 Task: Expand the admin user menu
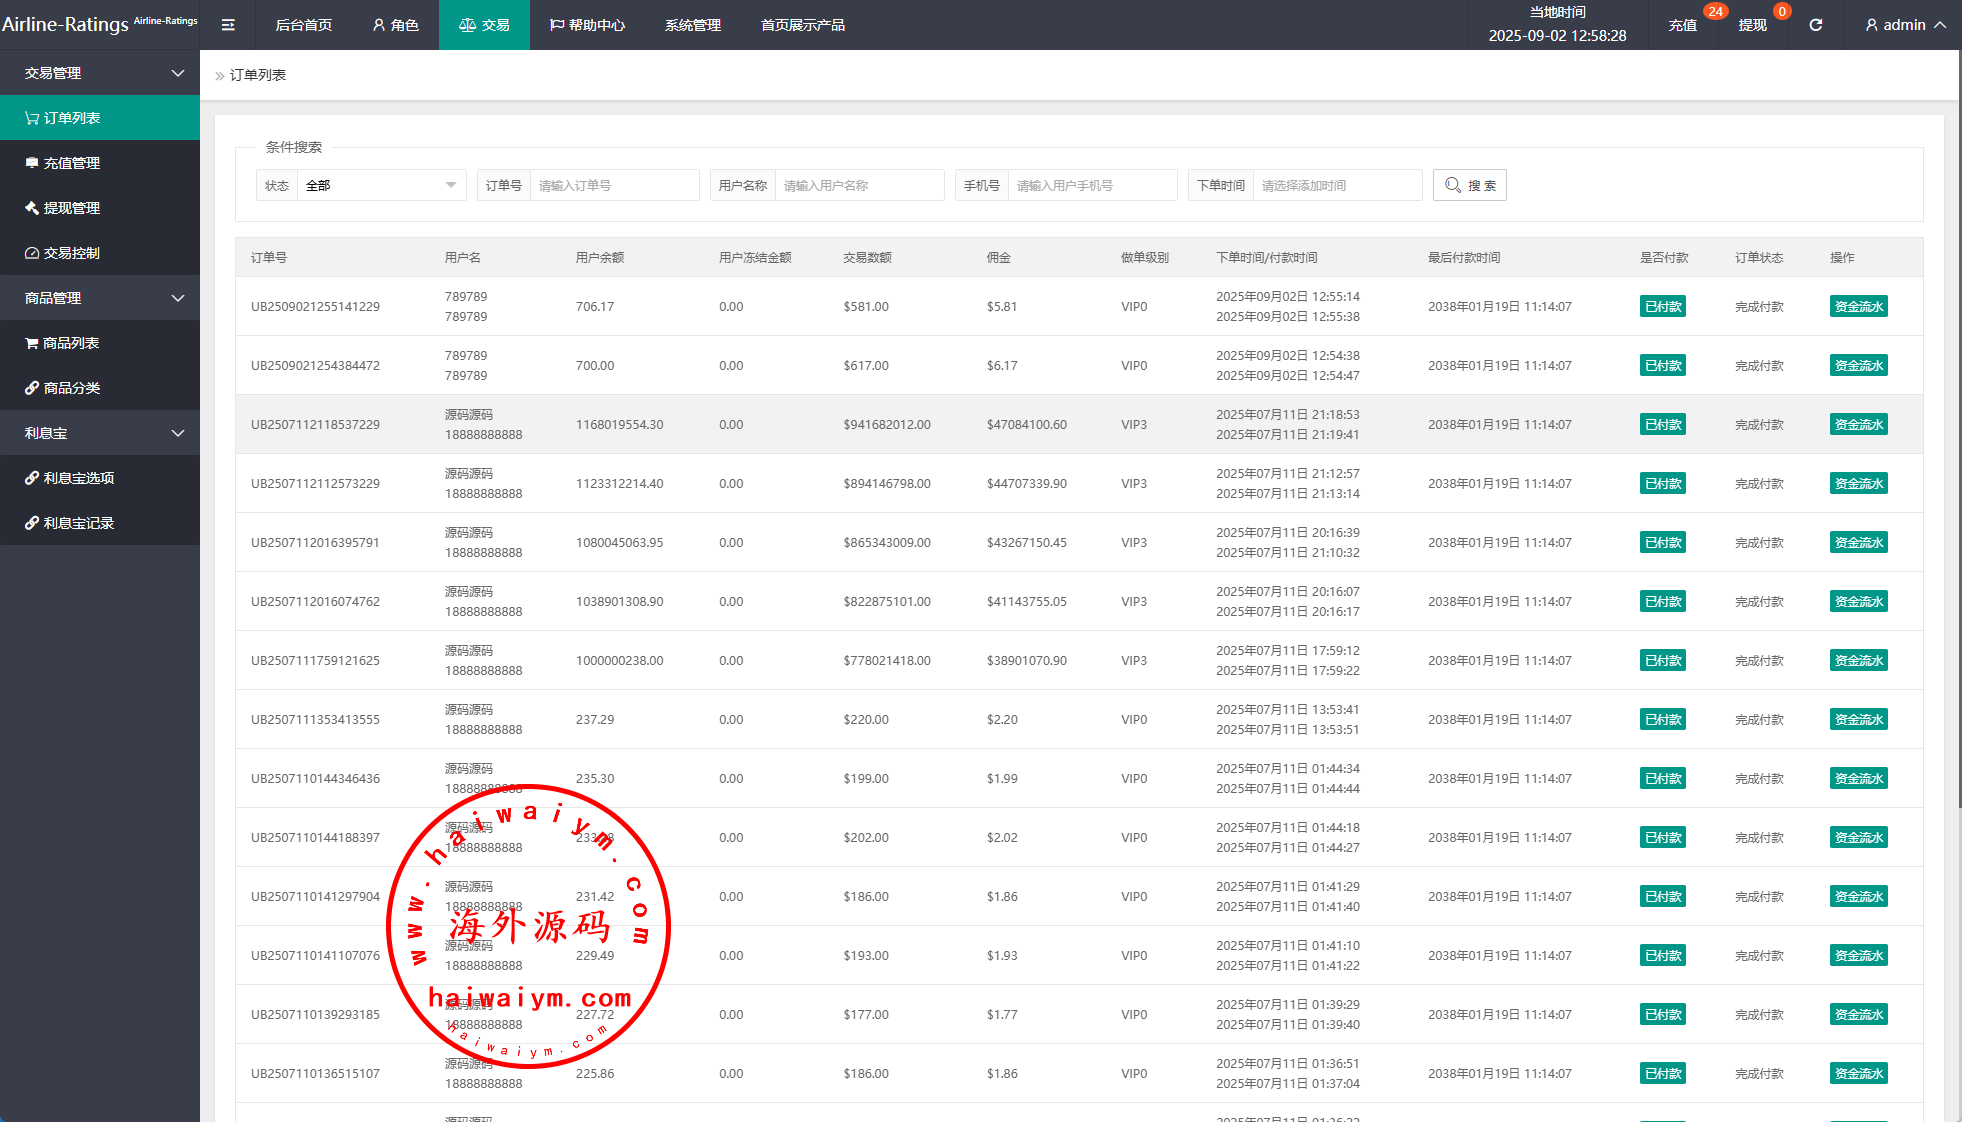click(x=1905, y=25)
